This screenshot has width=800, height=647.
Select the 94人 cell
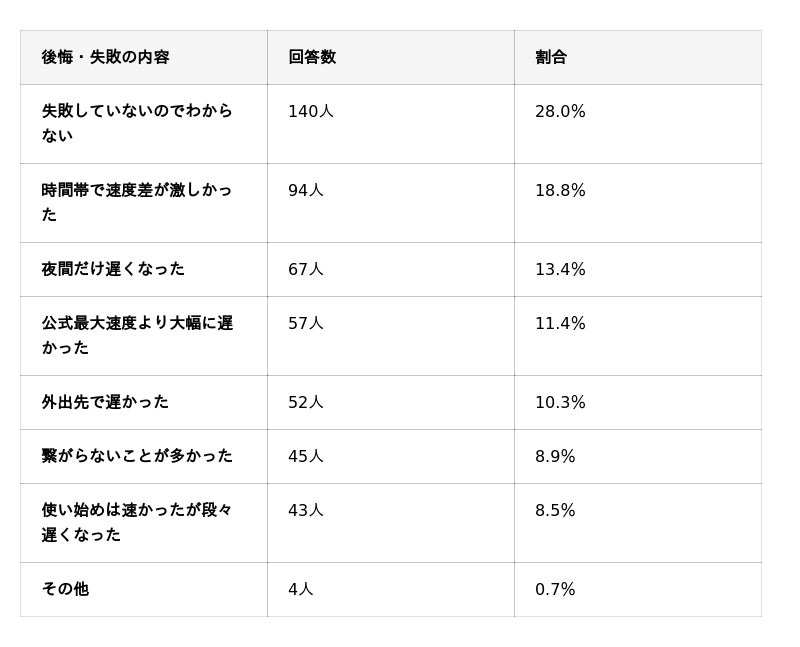click(306, 191)
